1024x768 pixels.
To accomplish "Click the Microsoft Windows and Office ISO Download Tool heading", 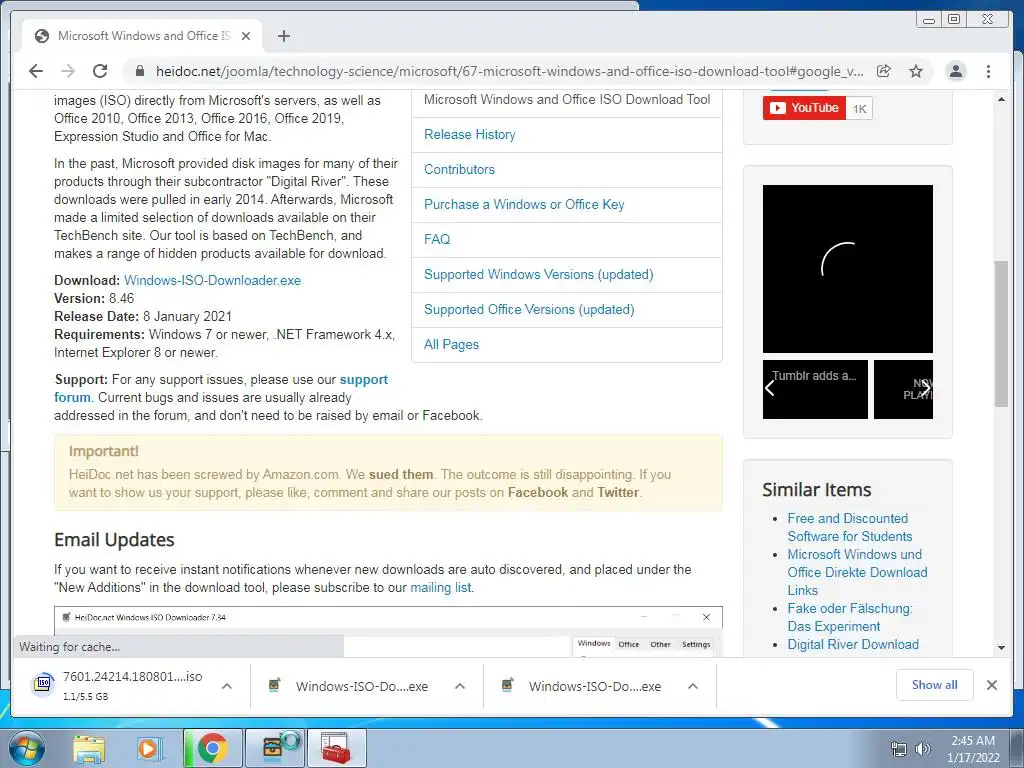I will click(x=567, y=99).
